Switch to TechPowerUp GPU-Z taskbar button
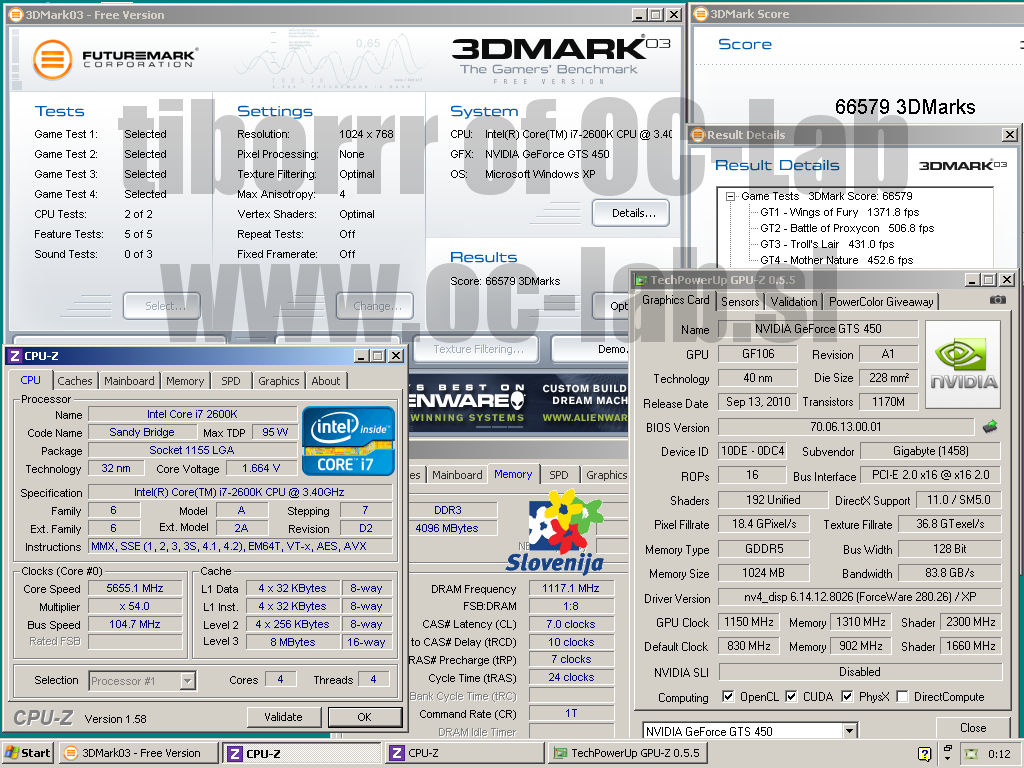 click(630, 753)
